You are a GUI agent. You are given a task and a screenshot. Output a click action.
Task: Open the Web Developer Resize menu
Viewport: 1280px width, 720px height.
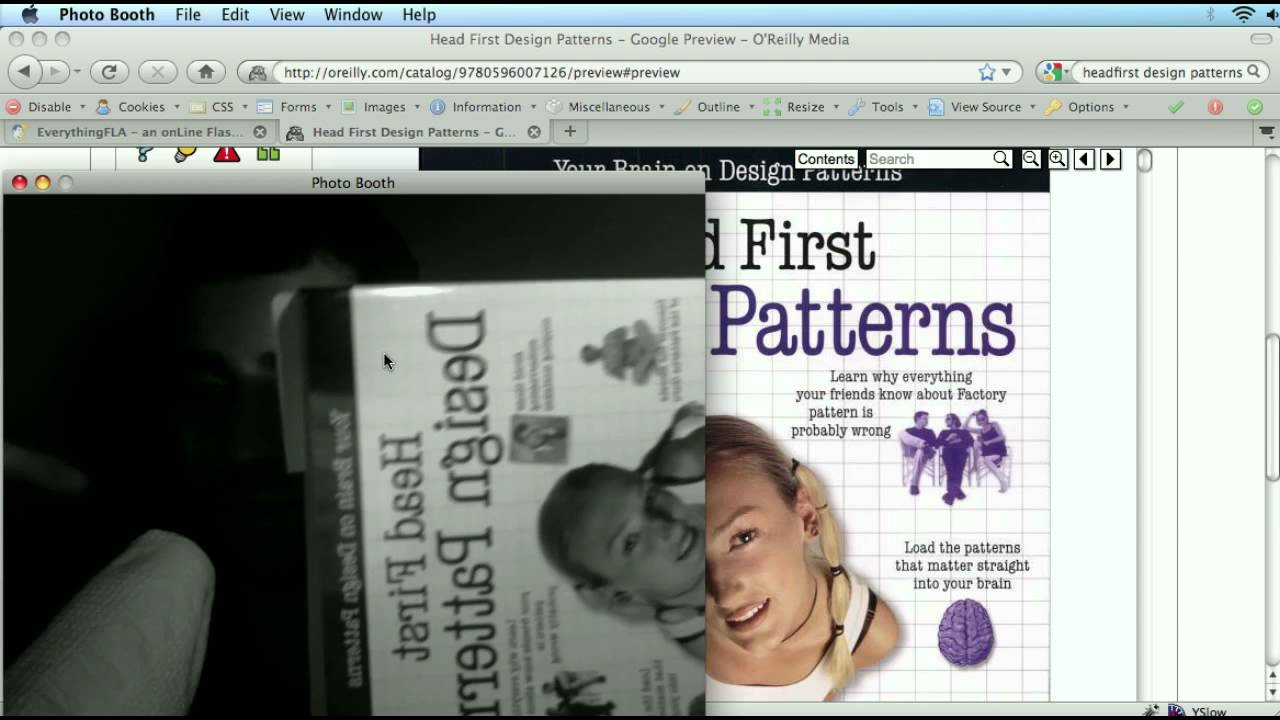point(801,107)
